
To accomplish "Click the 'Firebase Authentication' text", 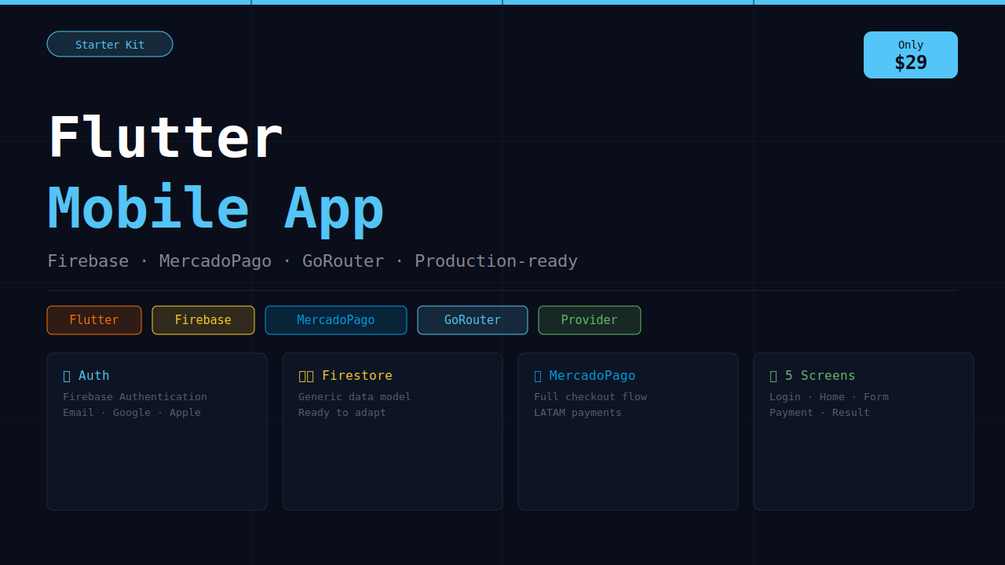I will [135, 397].
